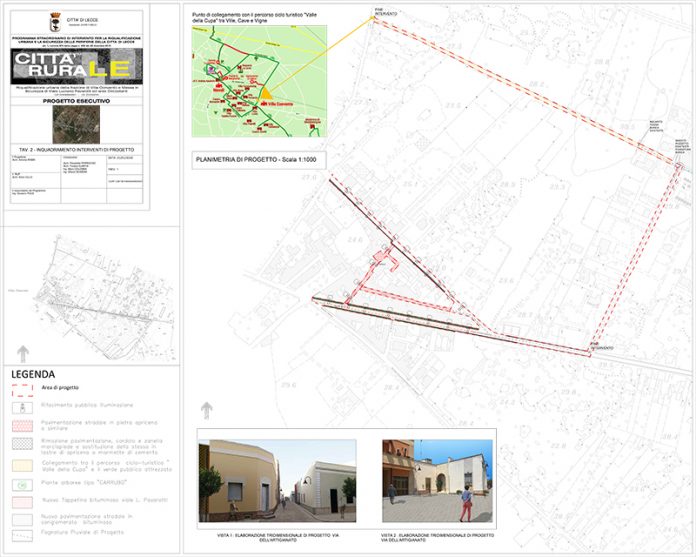Click the north arrow above the Legenda
The image size is (696, 557).
pyautogui.click(x=22, y=353)
